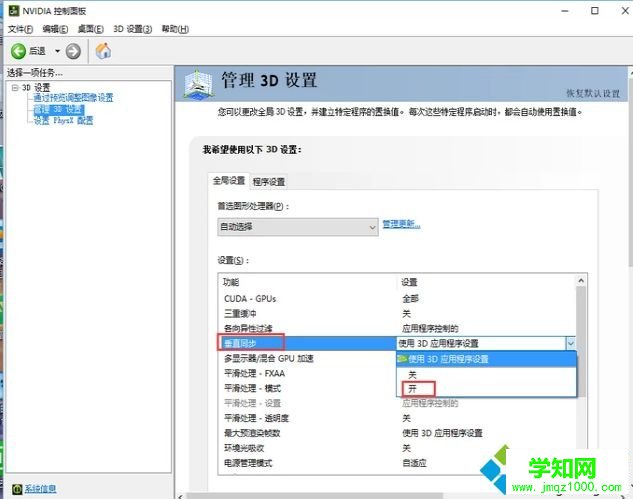Click the 全部 value for CUDA - GPUs
The width and height of the screenshot is (633, 499).
410,299
